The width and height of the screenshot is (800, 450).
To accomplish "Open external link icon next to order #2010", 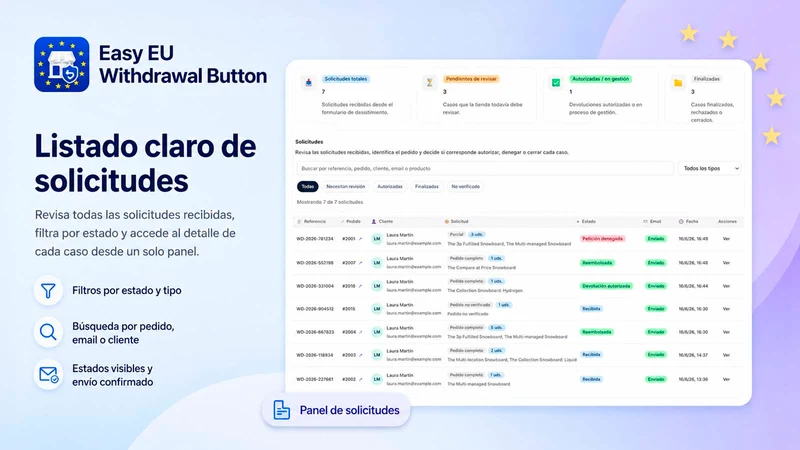I will (x=361, y=286).
